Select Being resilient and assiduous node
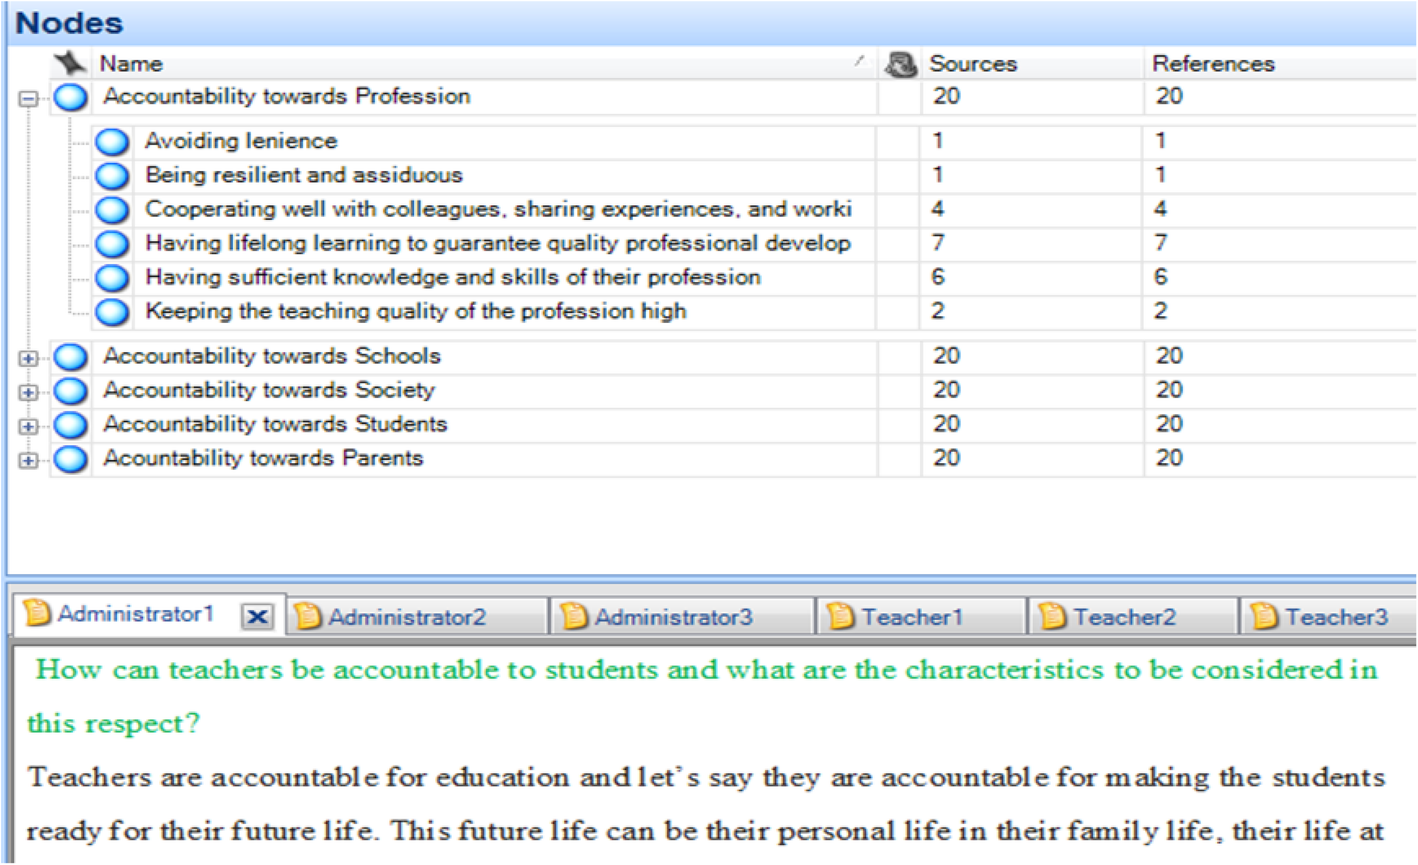Screen dimensions: 1418x865 pyautogui.click(x=304, y=175)
